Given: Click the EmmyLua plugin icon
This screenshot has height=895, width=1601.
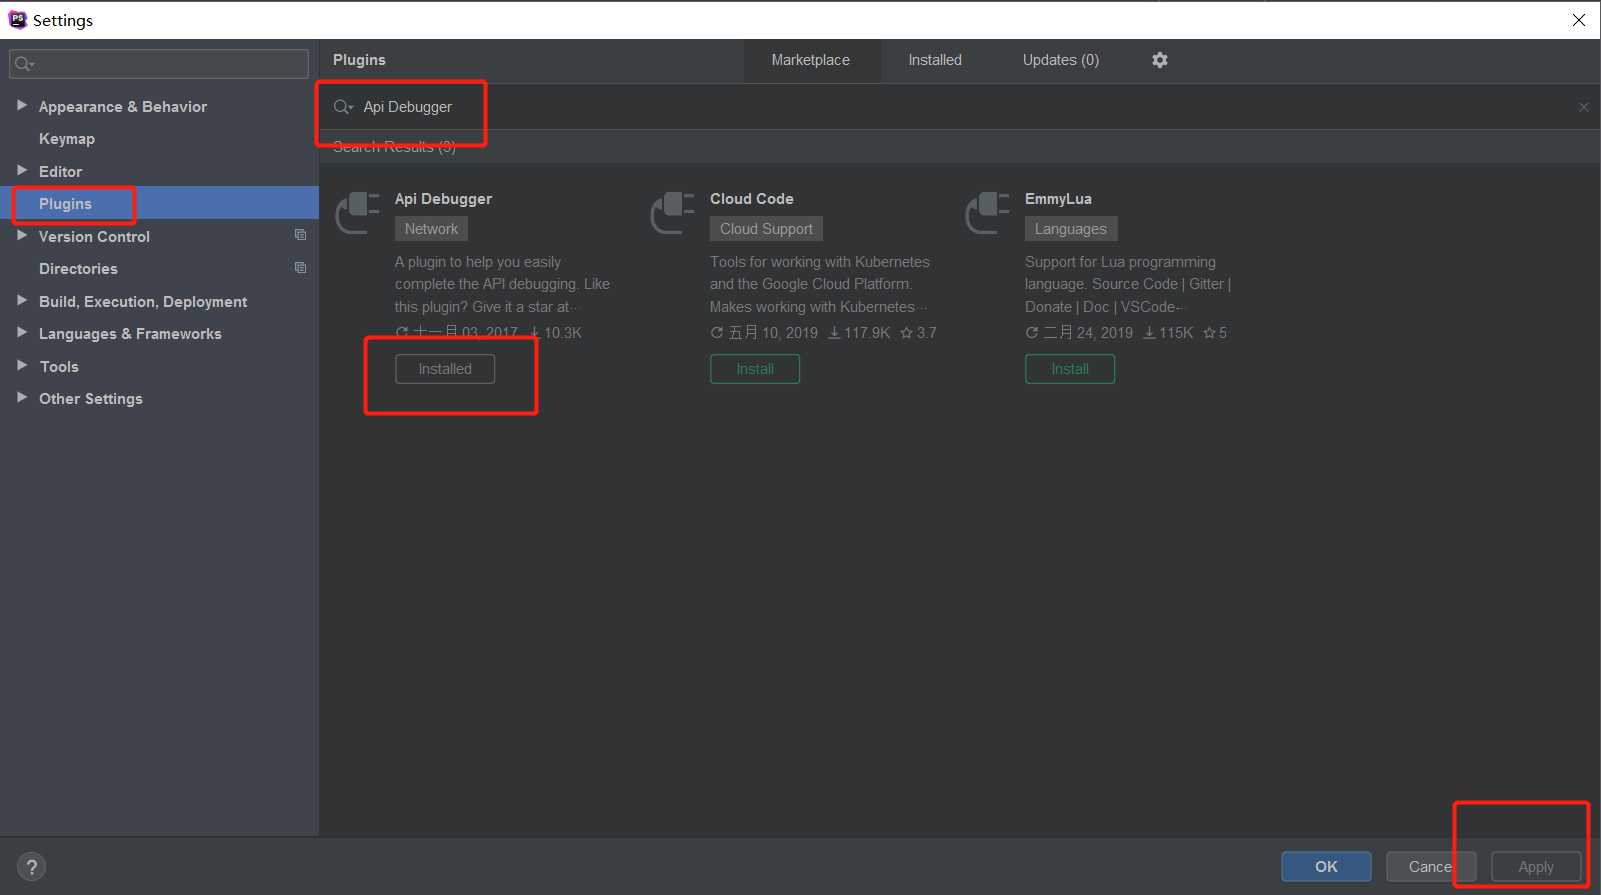Looking at the screenshot, I should 987,212.
